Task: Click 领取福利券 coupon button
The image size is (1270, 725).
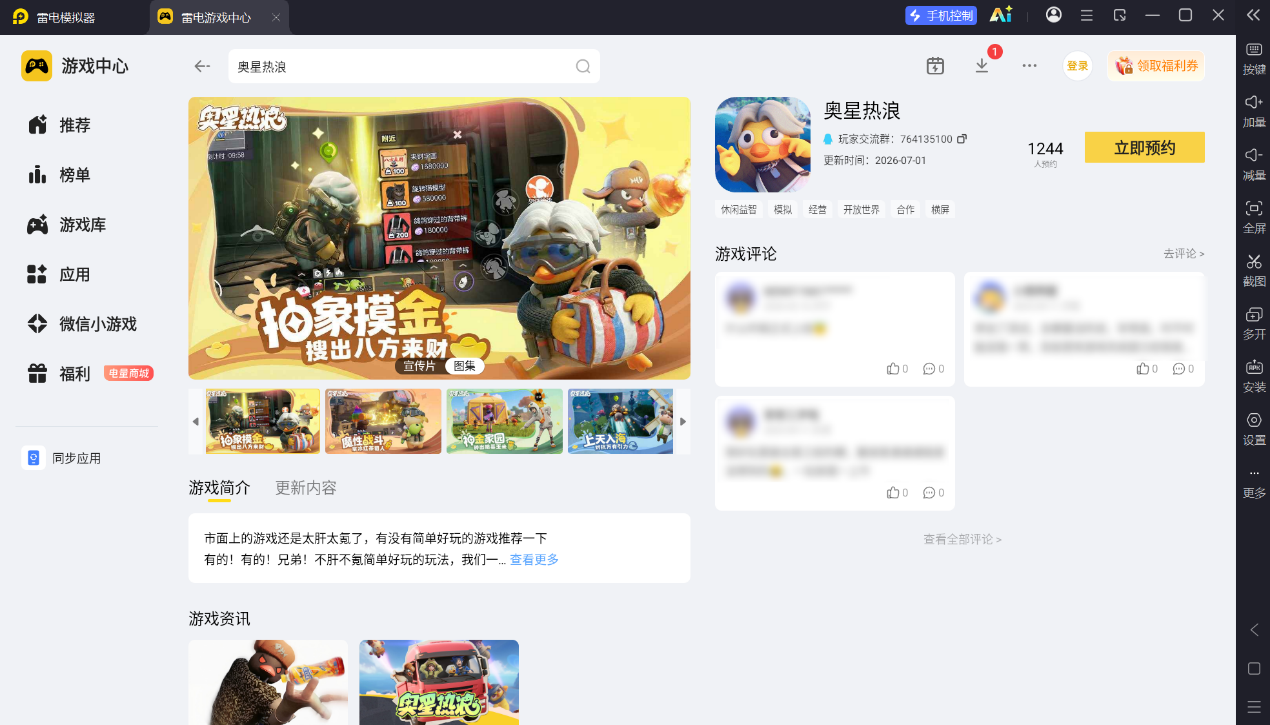Action: pyautogui.click(x=1156, y=66)
